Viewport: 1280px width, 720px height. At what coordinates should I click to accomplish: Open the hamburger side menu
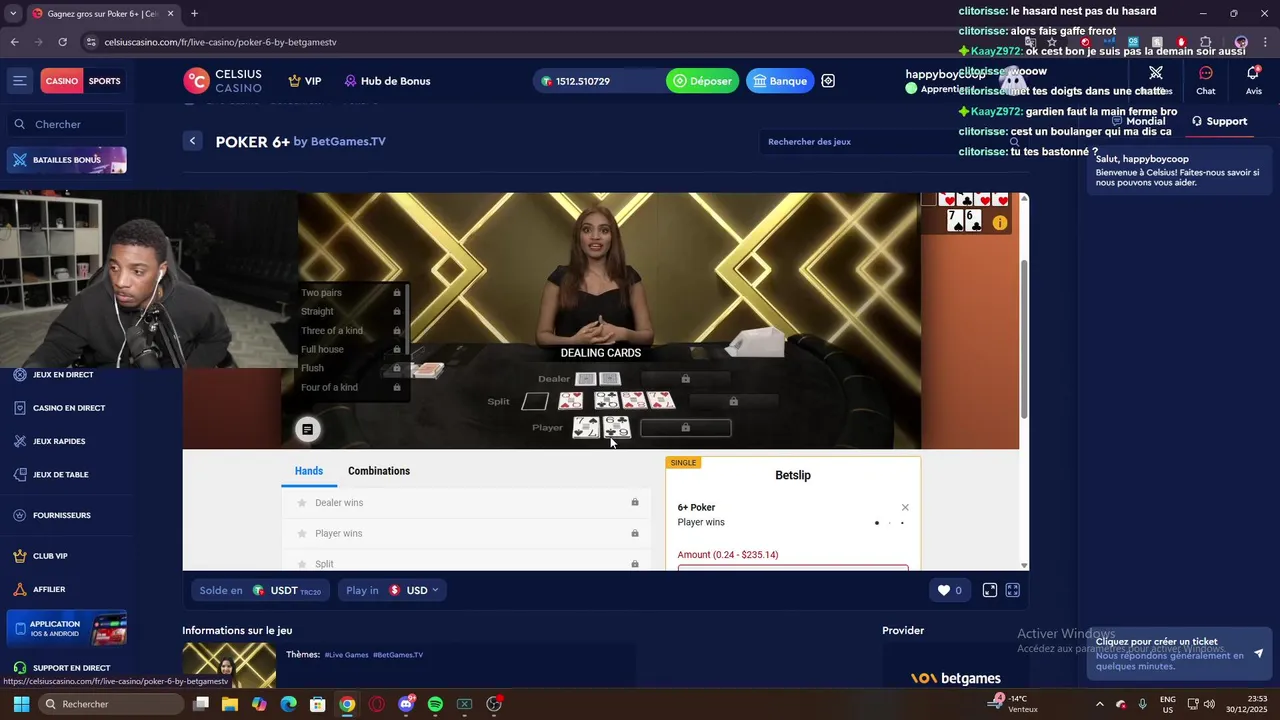click(x=19, y=81)
